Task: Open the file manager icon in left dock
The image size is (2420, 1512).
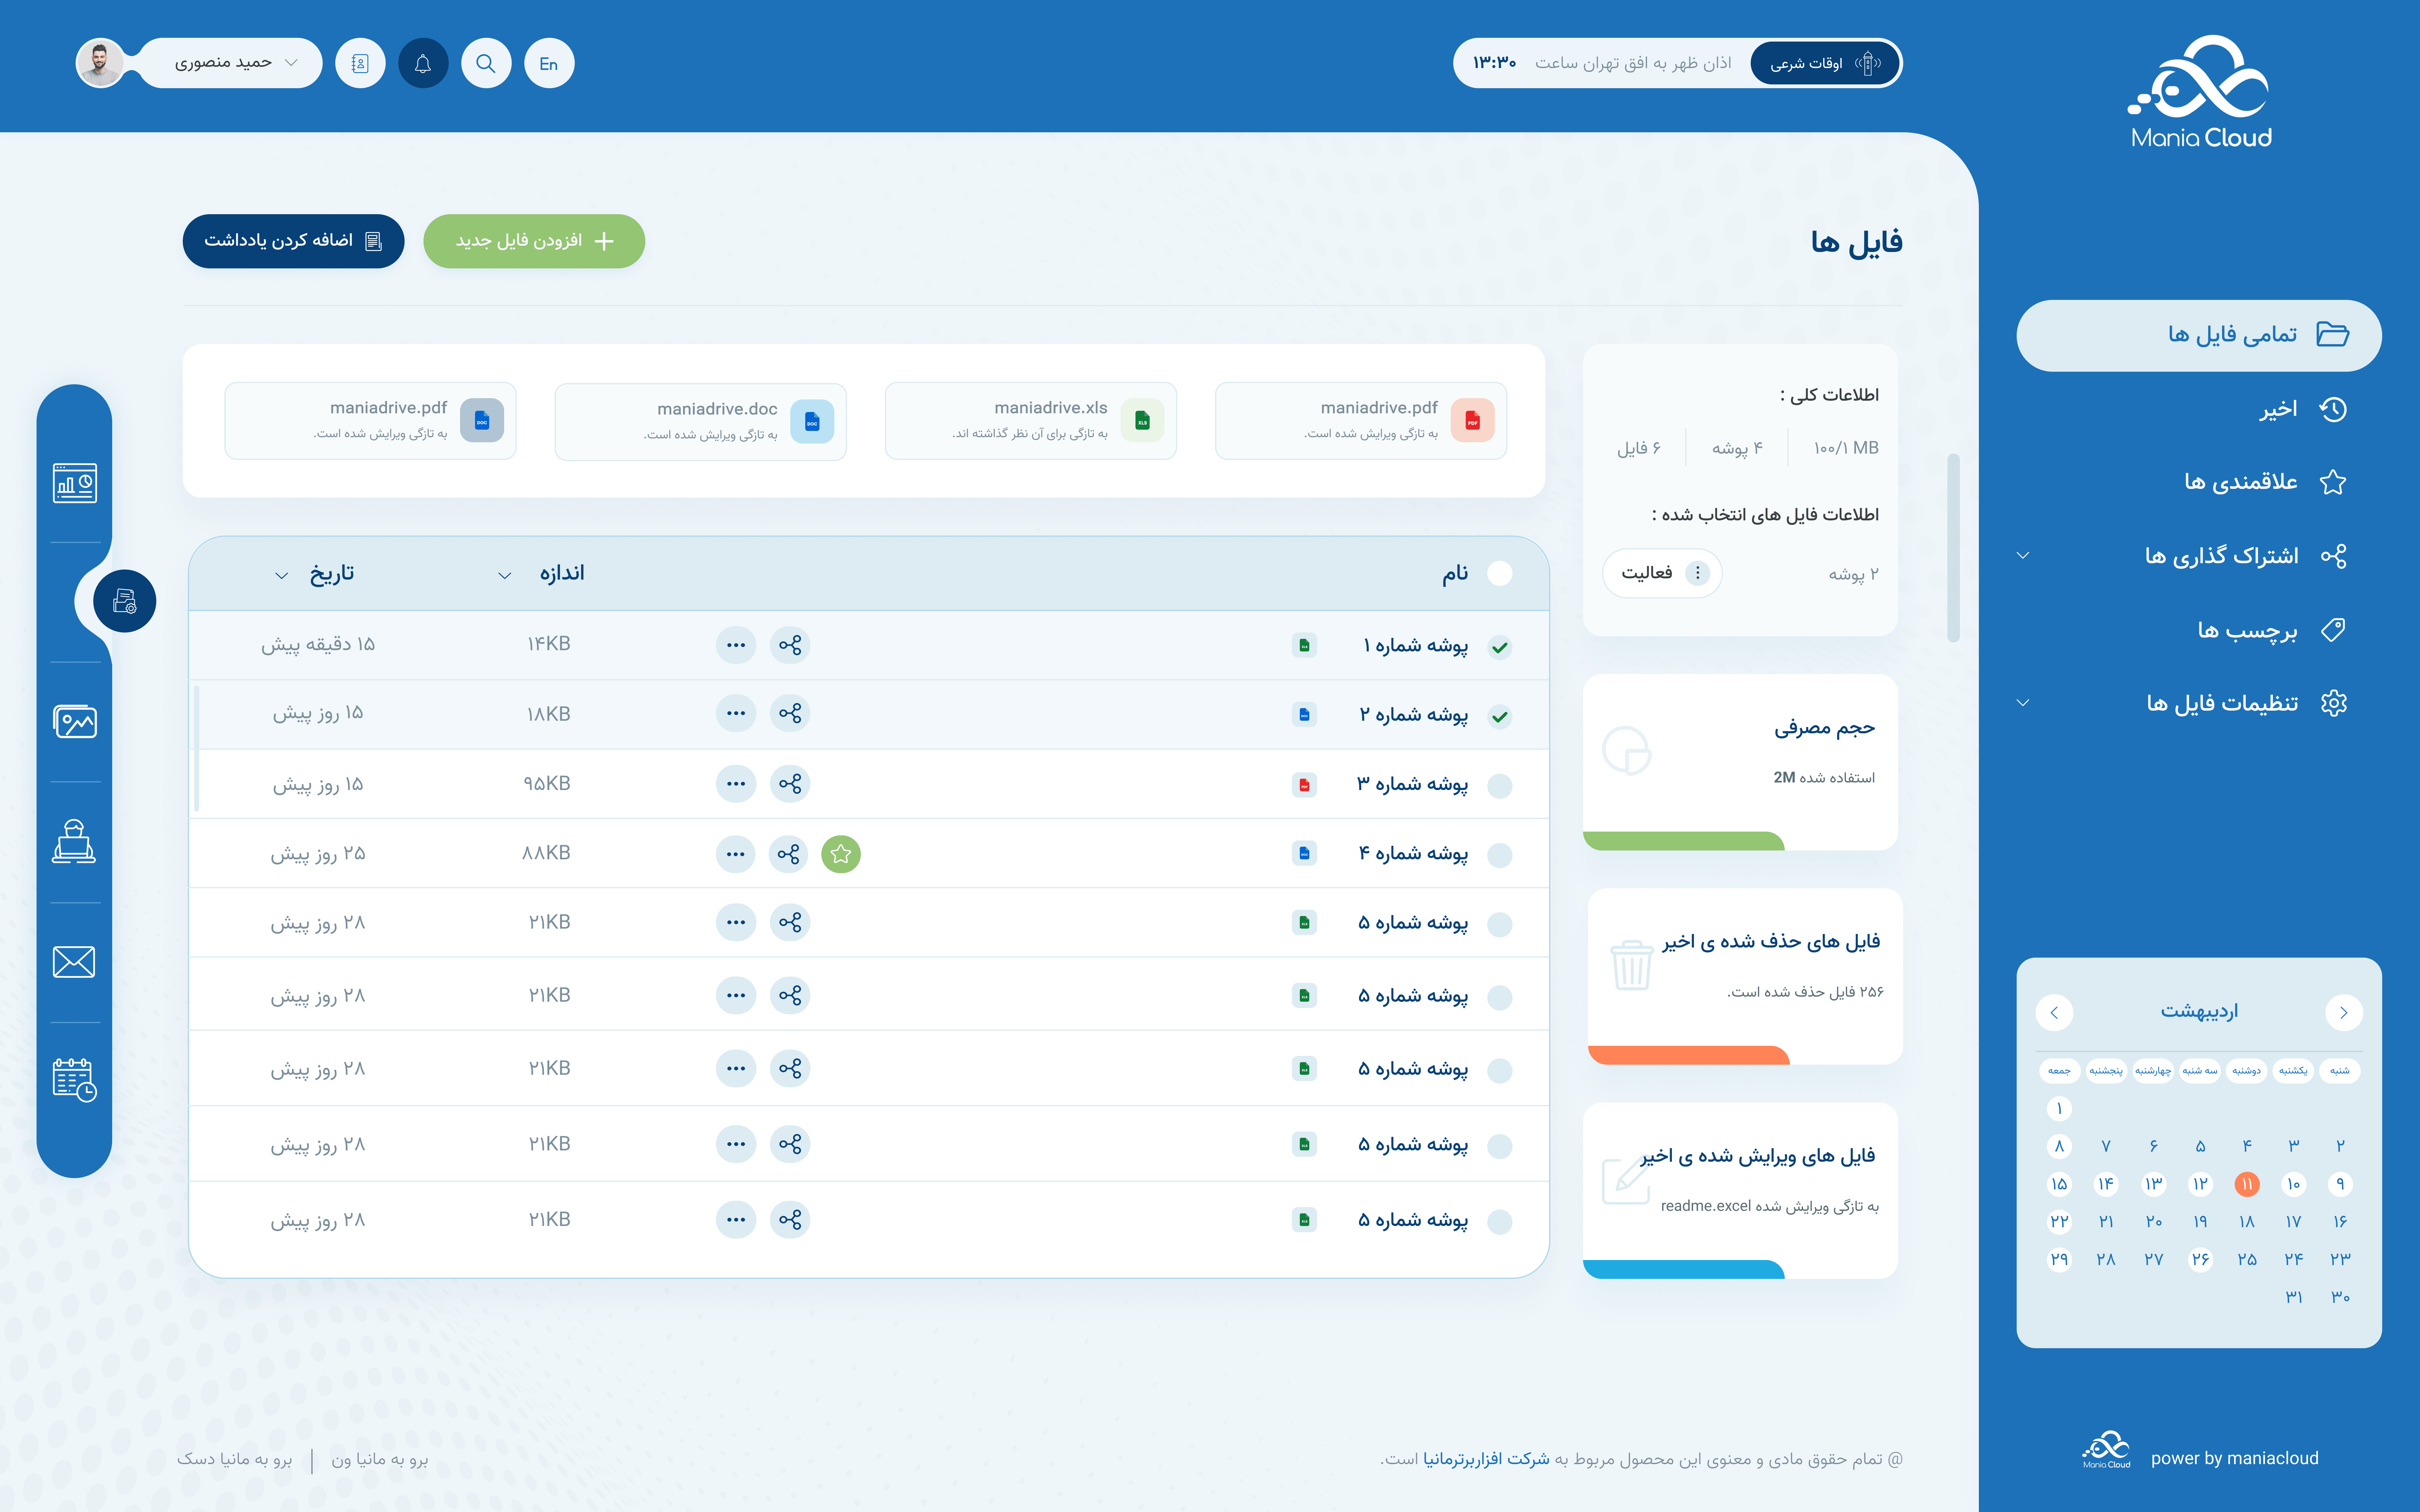Action: click(x=125, y=601)
